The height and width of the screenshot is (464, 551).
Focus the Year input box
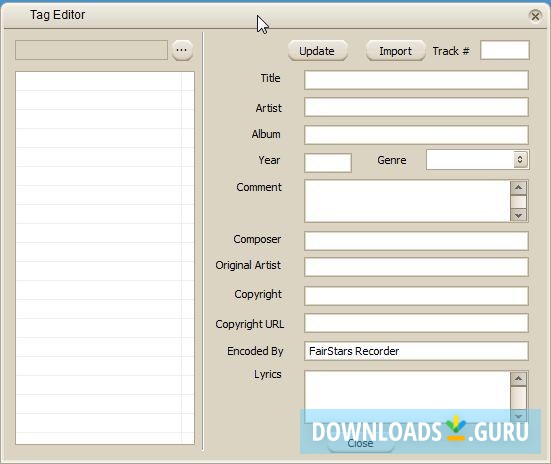tap(328, 163)
